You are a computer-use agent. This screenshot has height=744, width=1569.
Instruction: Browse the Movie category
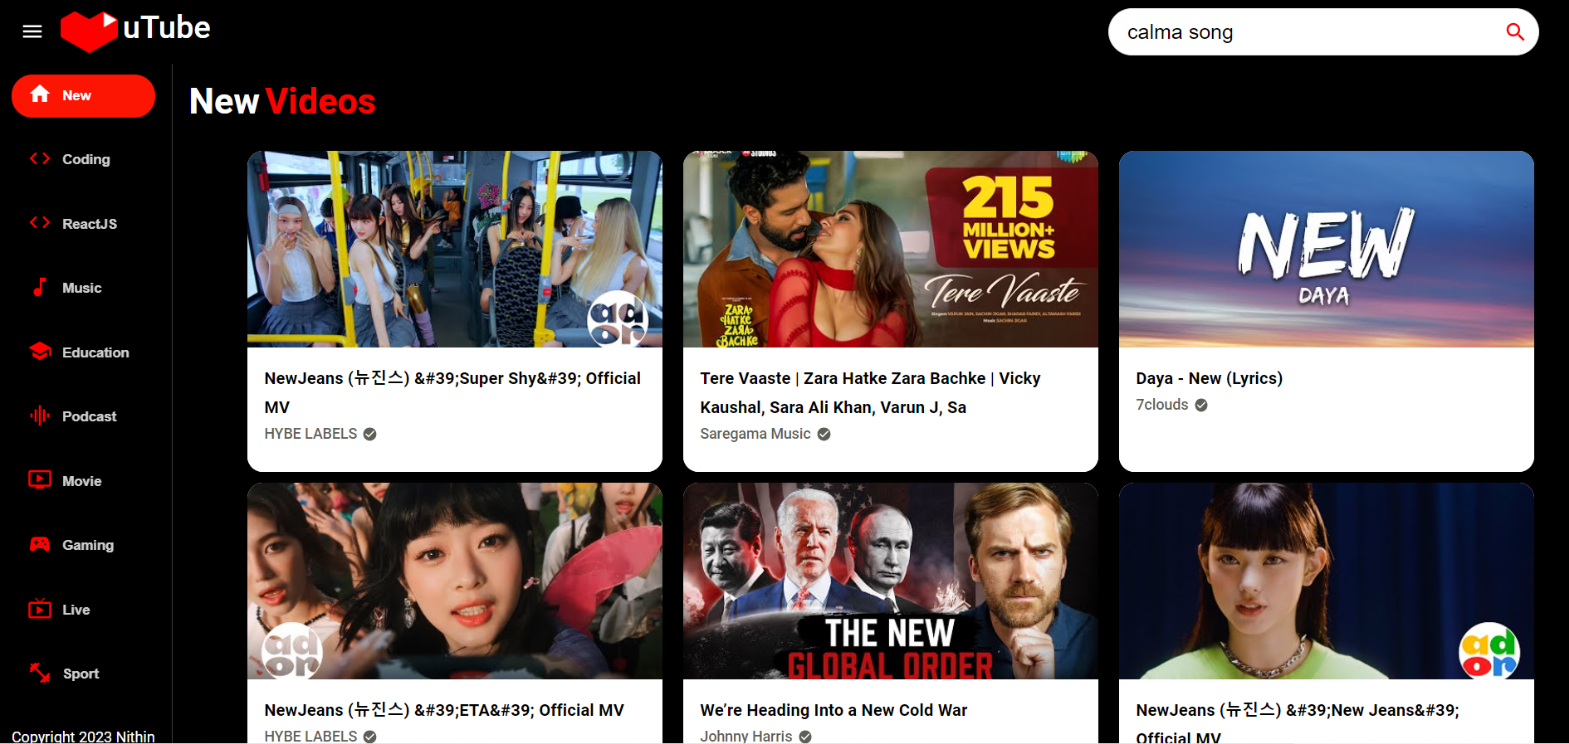83,481
